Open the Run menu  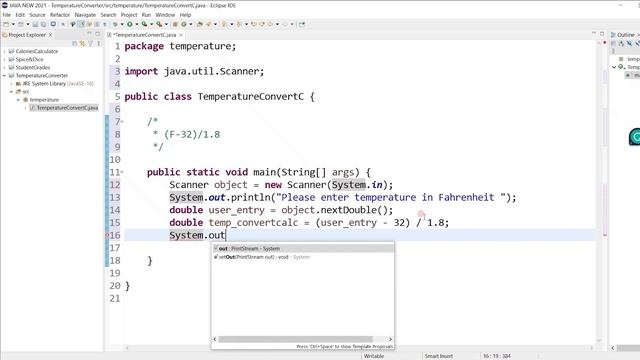click(146, 15)
